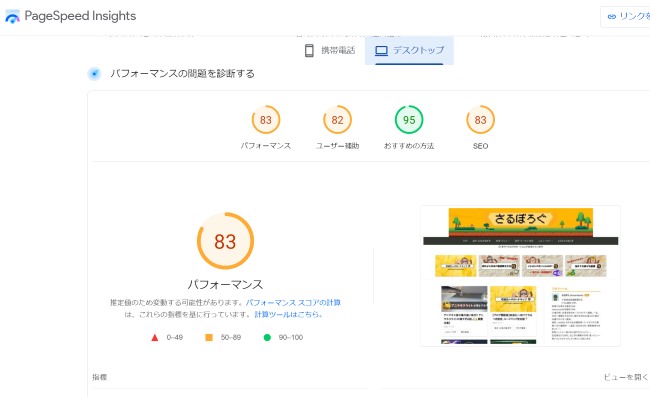Select the 83 SEO score gauge

480,120
